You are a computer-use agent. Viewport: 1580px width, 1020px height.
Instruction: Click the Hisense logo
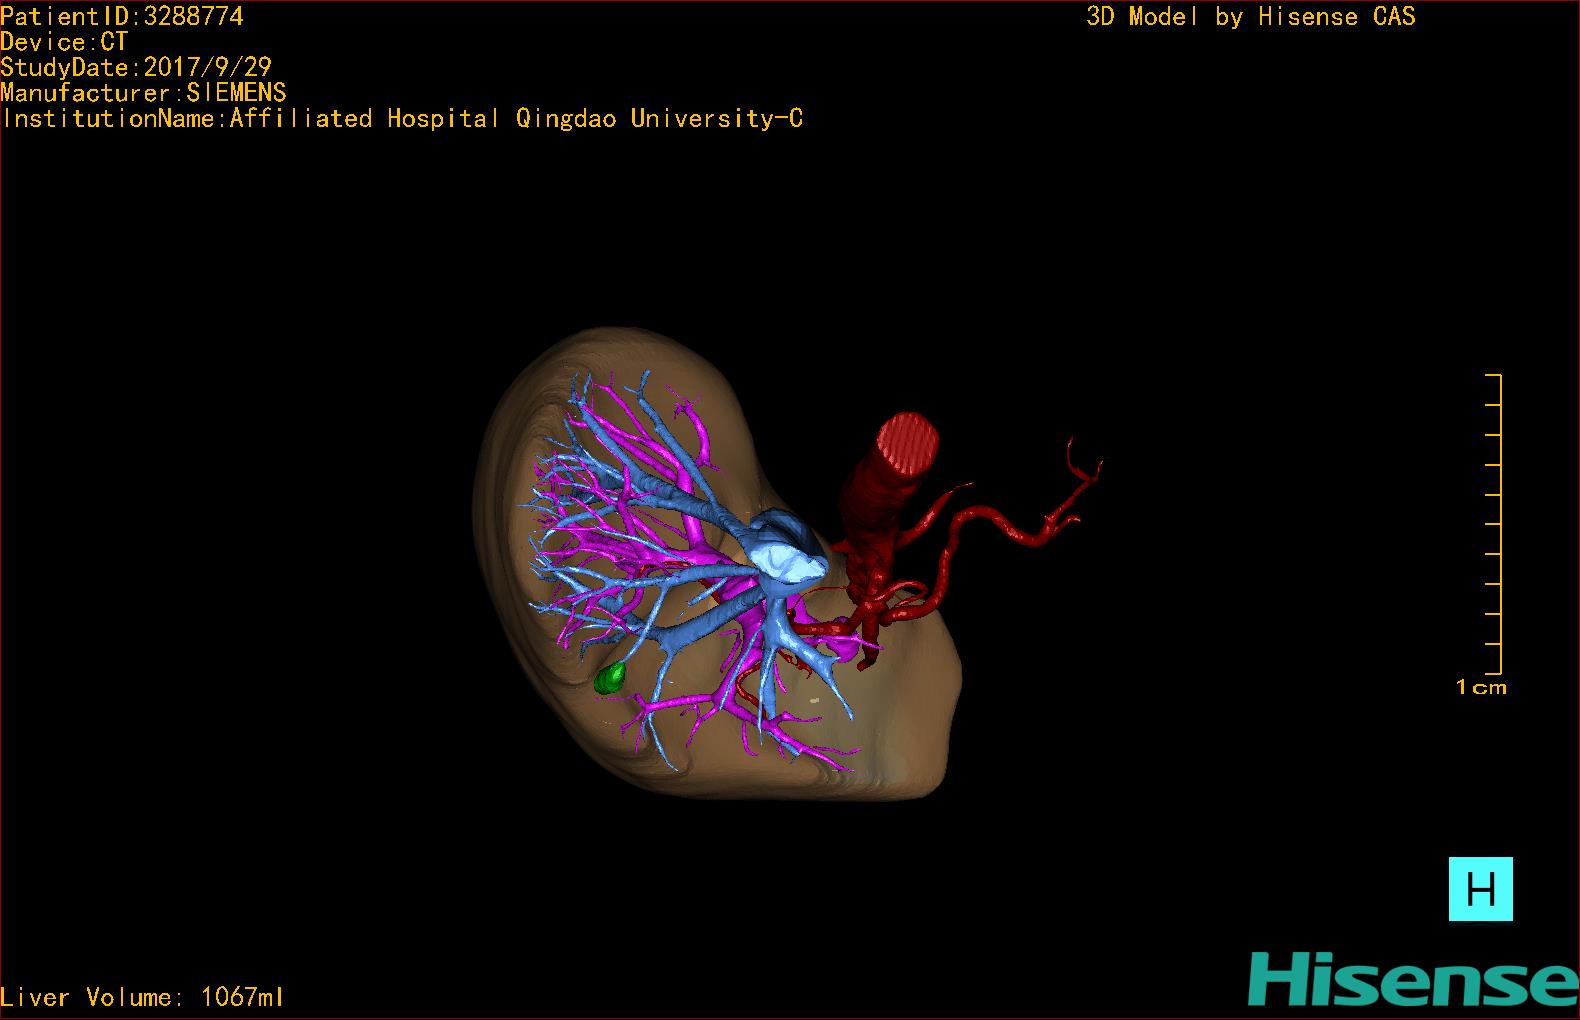click(1413, 979)
